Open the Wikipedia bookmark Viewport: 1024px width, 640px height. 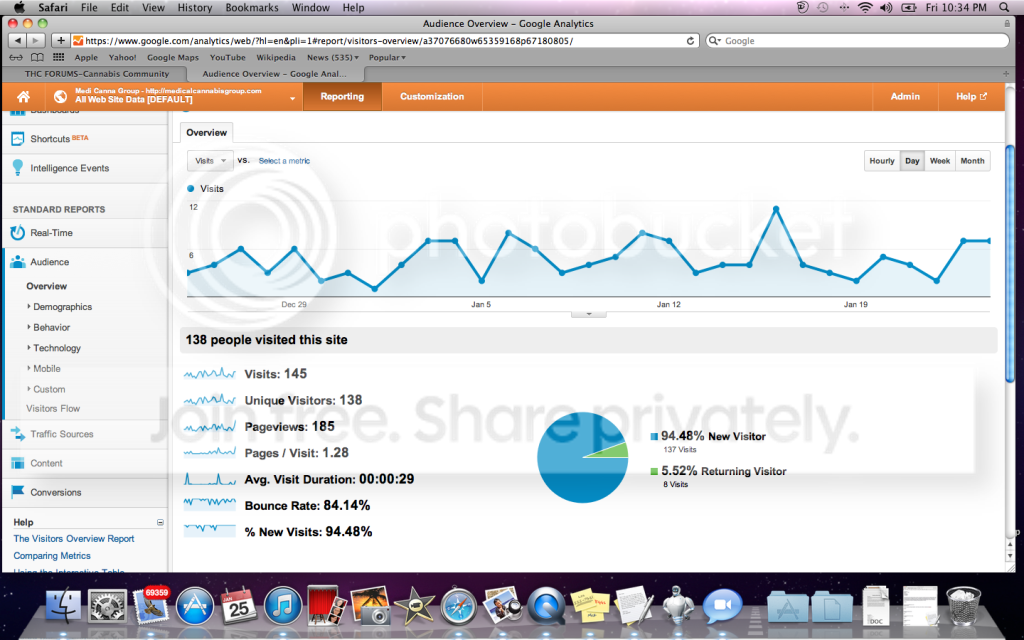(x=276, y=57)
